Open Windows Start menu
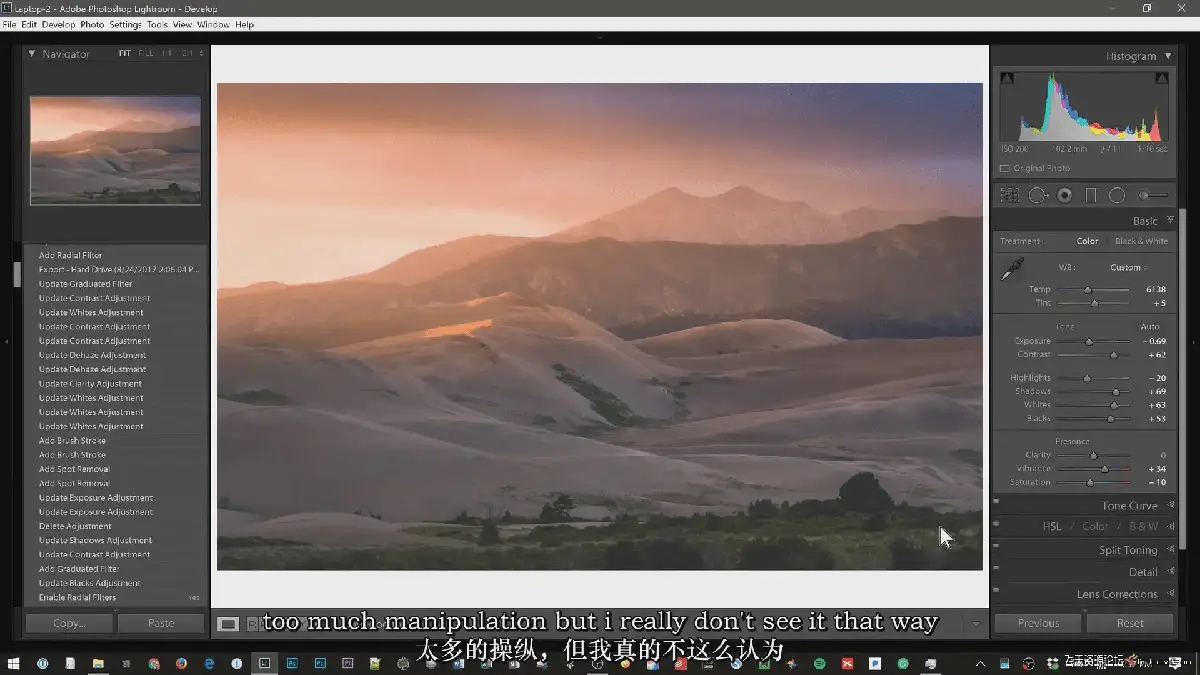1200x675 pixels. pyautogui.click(x=14, y=662)
